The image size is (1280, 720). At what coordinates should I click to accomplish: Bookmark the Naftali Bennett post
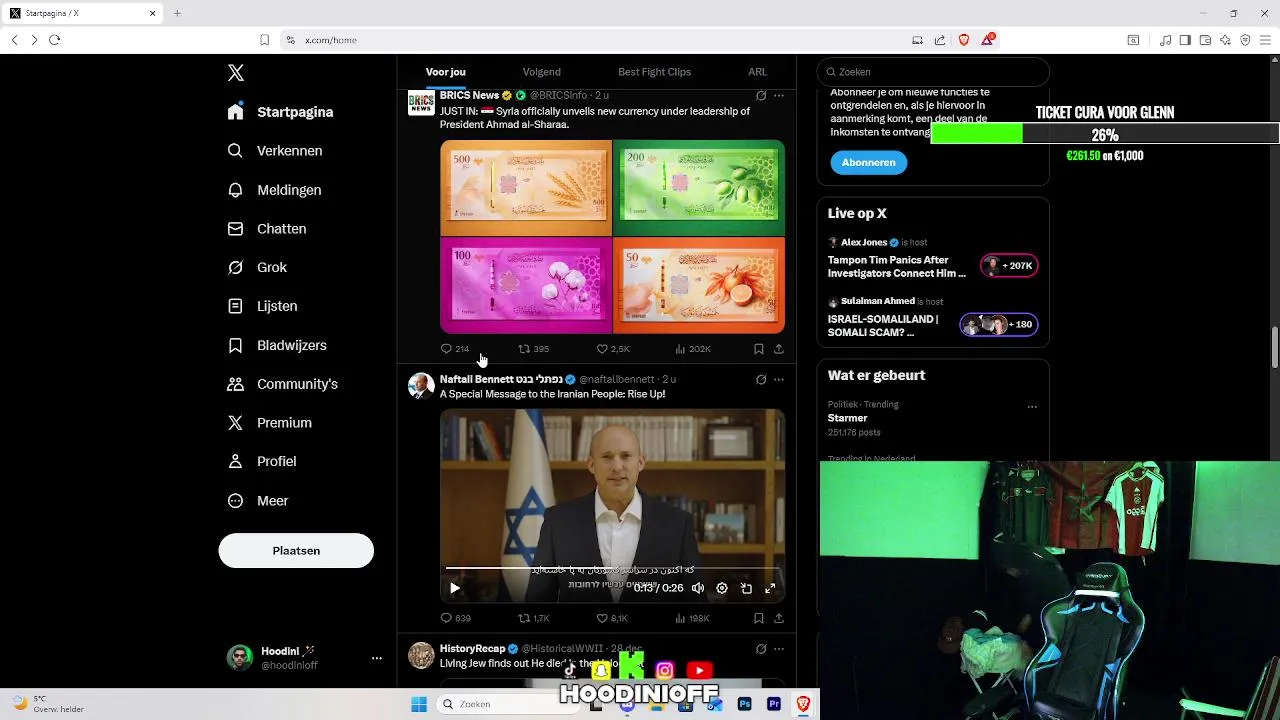tap(758, 619)
